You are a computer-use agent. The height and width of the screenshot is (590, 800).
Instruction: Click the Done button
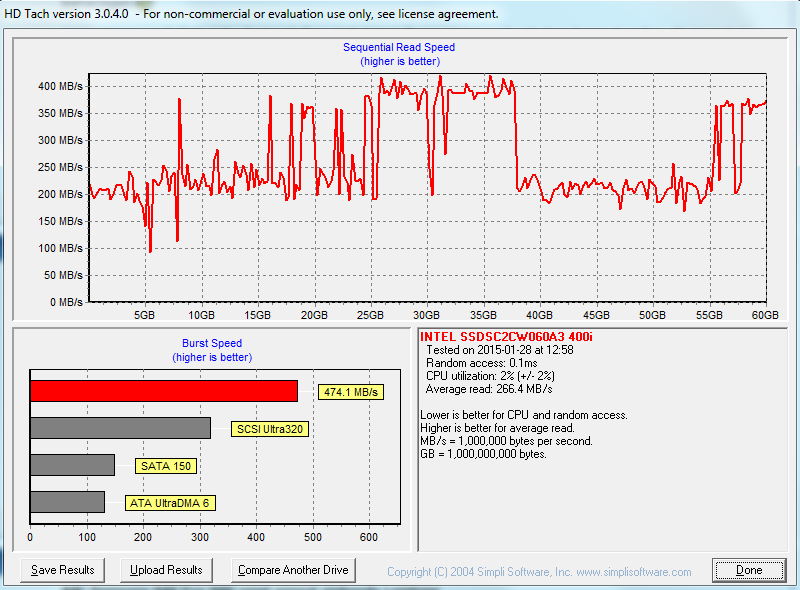(749, 570)
